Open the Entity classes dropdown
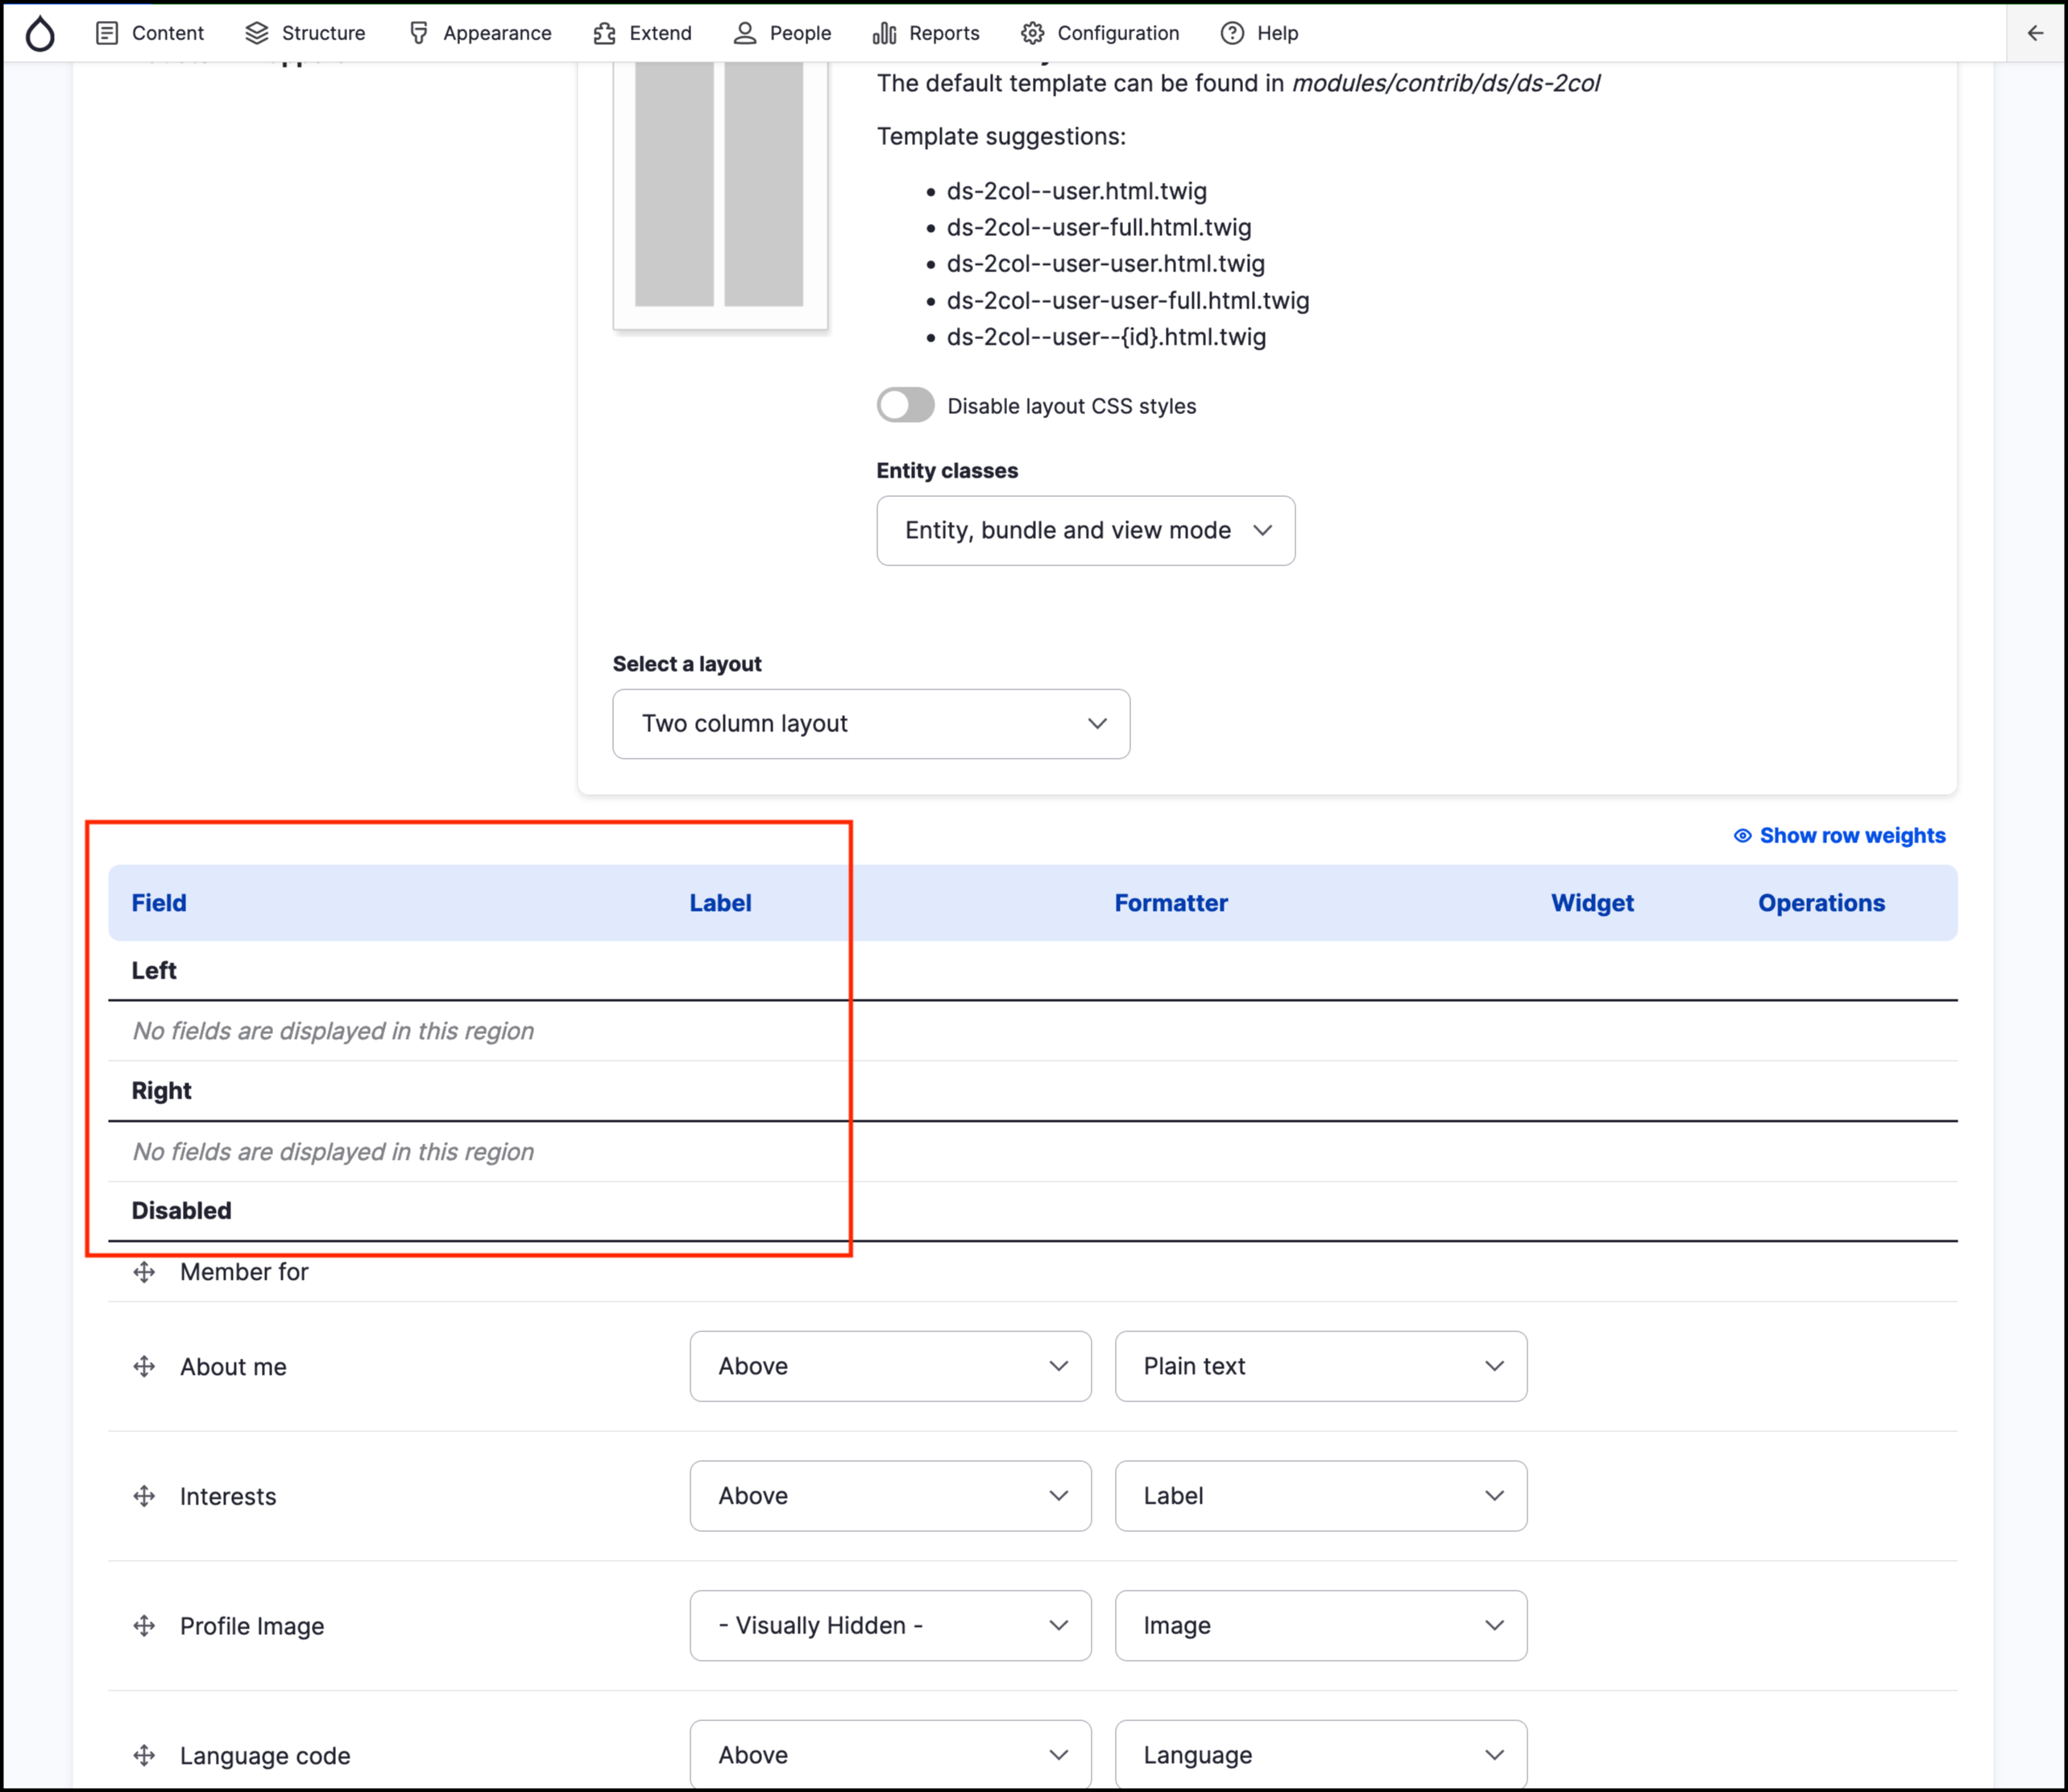The width and height of the screenshot is (2068, 1792). (x=1085, y=530)
